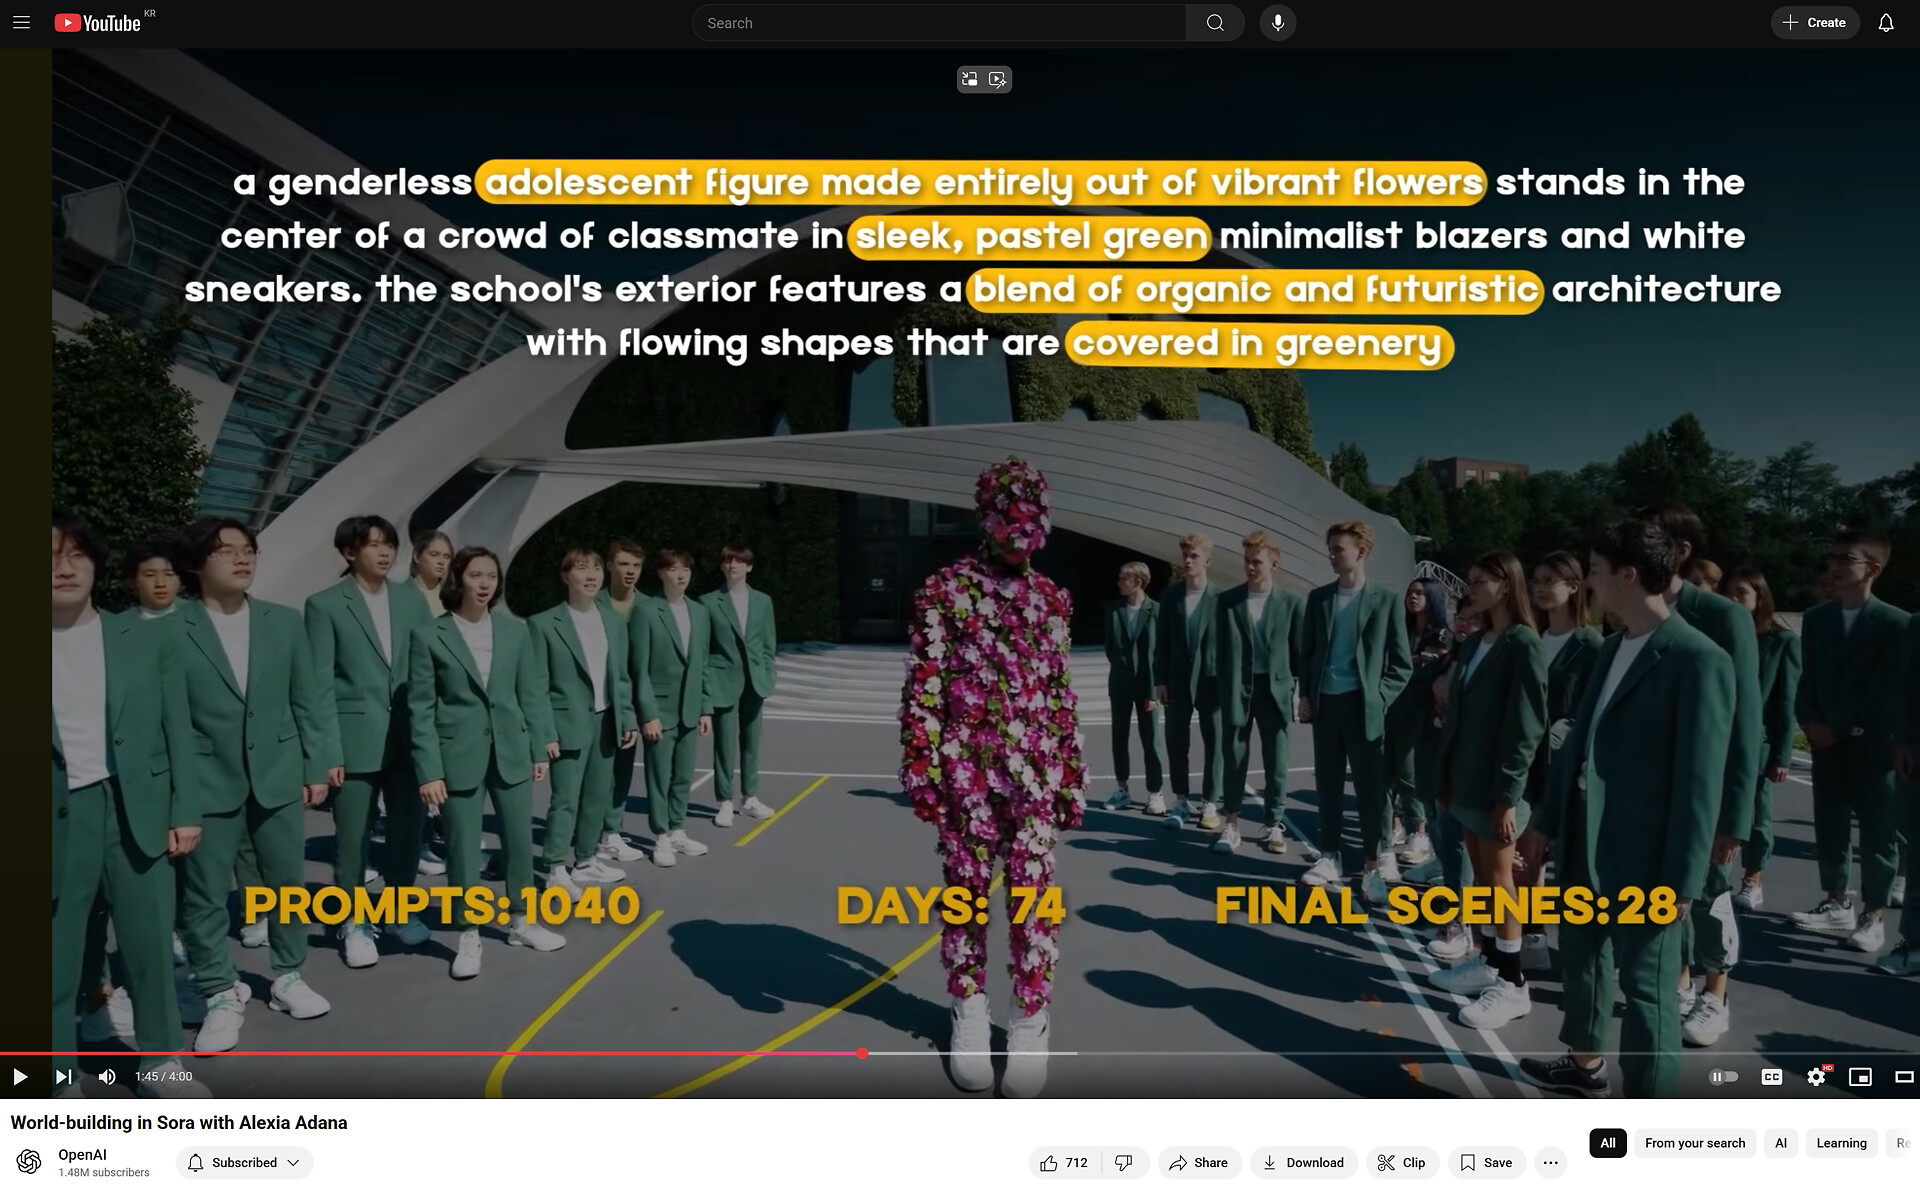Open the hamburger guide menu
Image resolution: width=1920 pixels, height=1188 pixels.
click(21, 22)
